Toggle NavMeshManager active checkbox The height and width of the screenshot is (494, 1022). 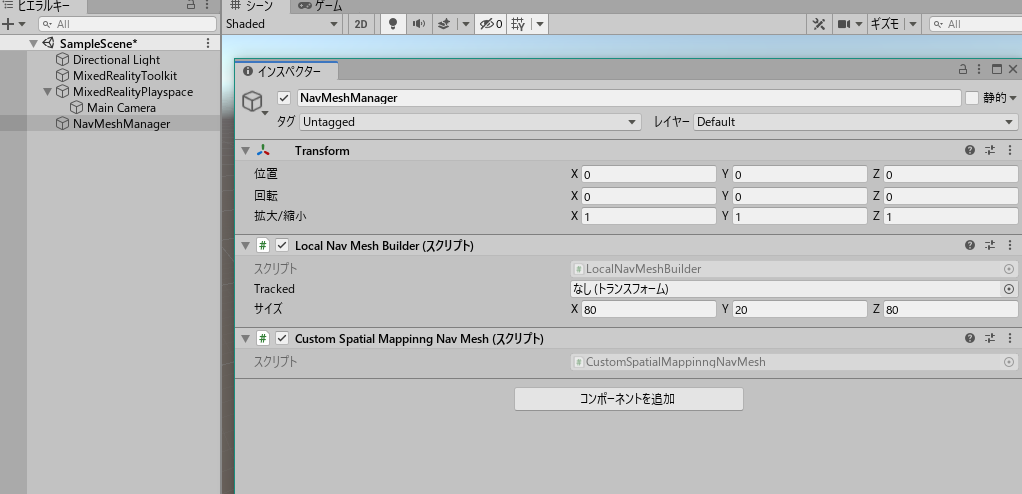coord(284,98)
